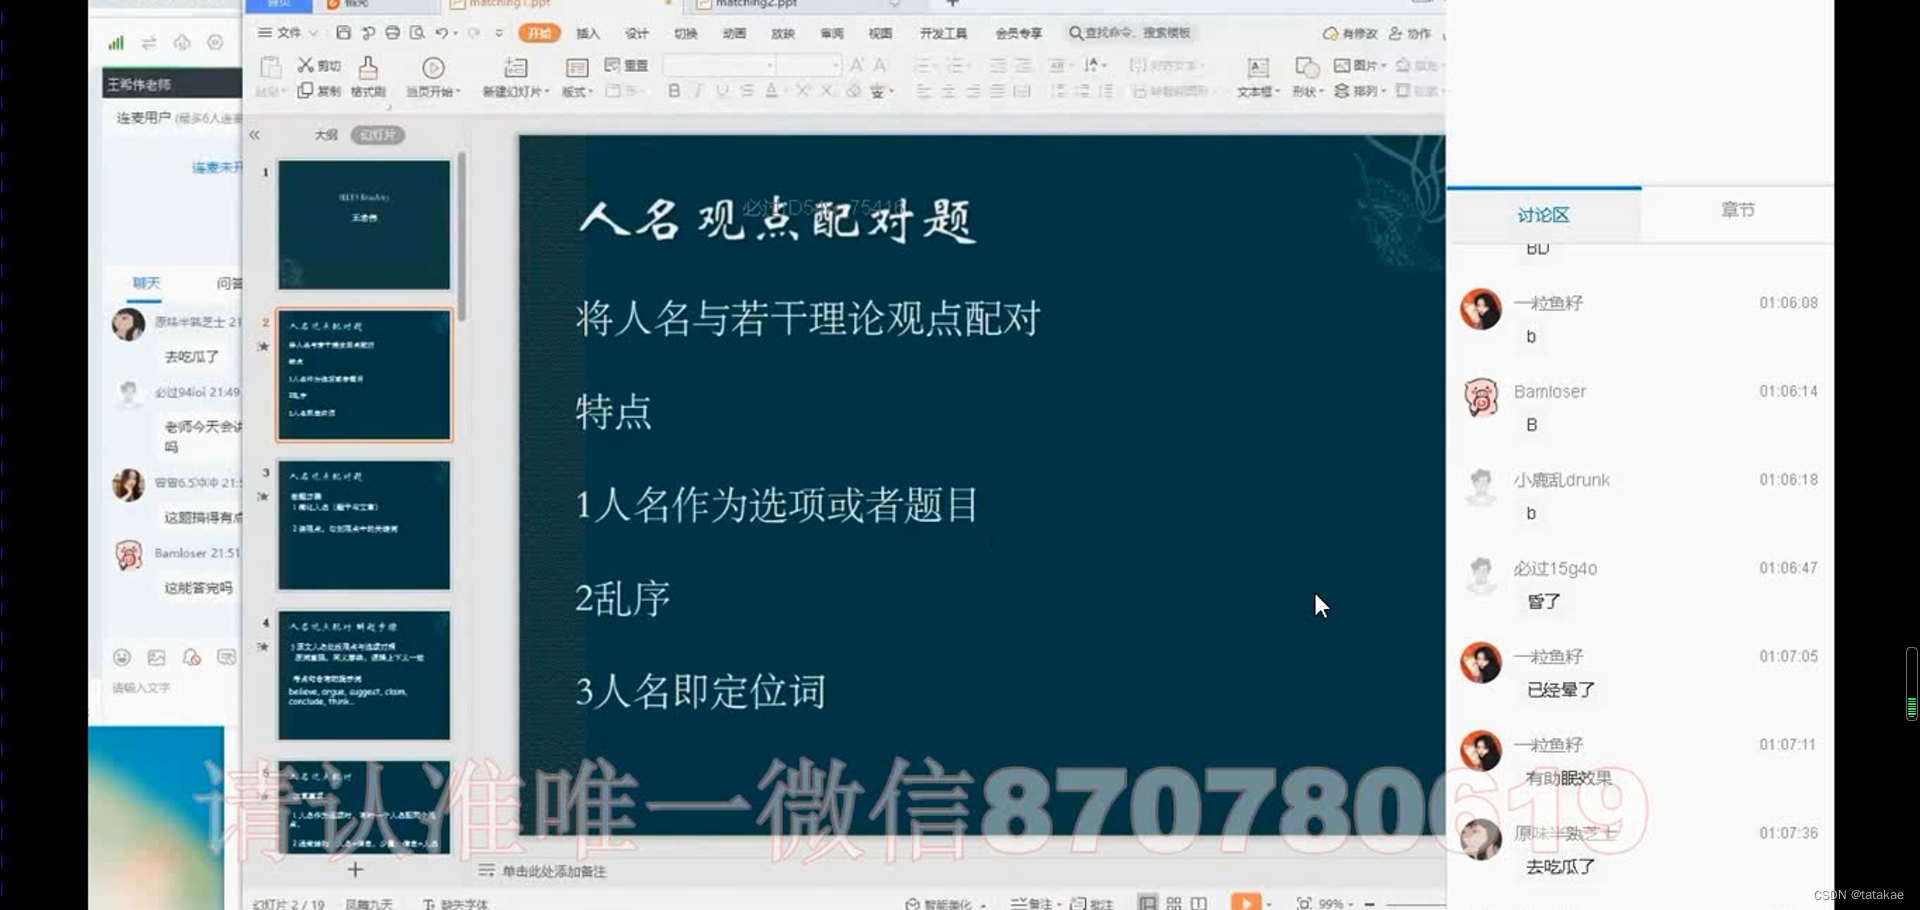Switch to Slide Sorter view icon
The width and height of the screenshot is (1920, 910).
pyautogui.click(x=1174, y=903)
